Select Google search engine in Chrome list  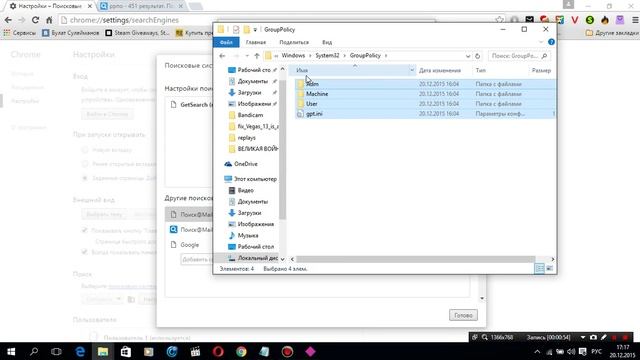click(x=189, y=245)
